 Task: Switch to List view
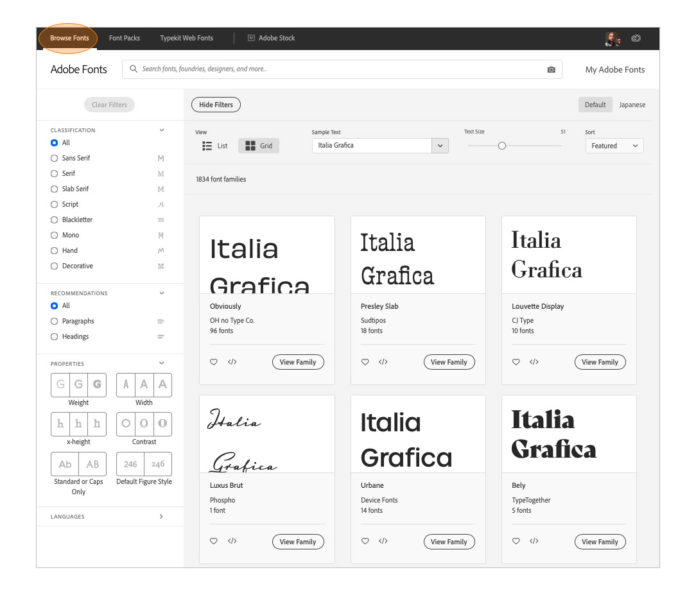pos(214,146)
